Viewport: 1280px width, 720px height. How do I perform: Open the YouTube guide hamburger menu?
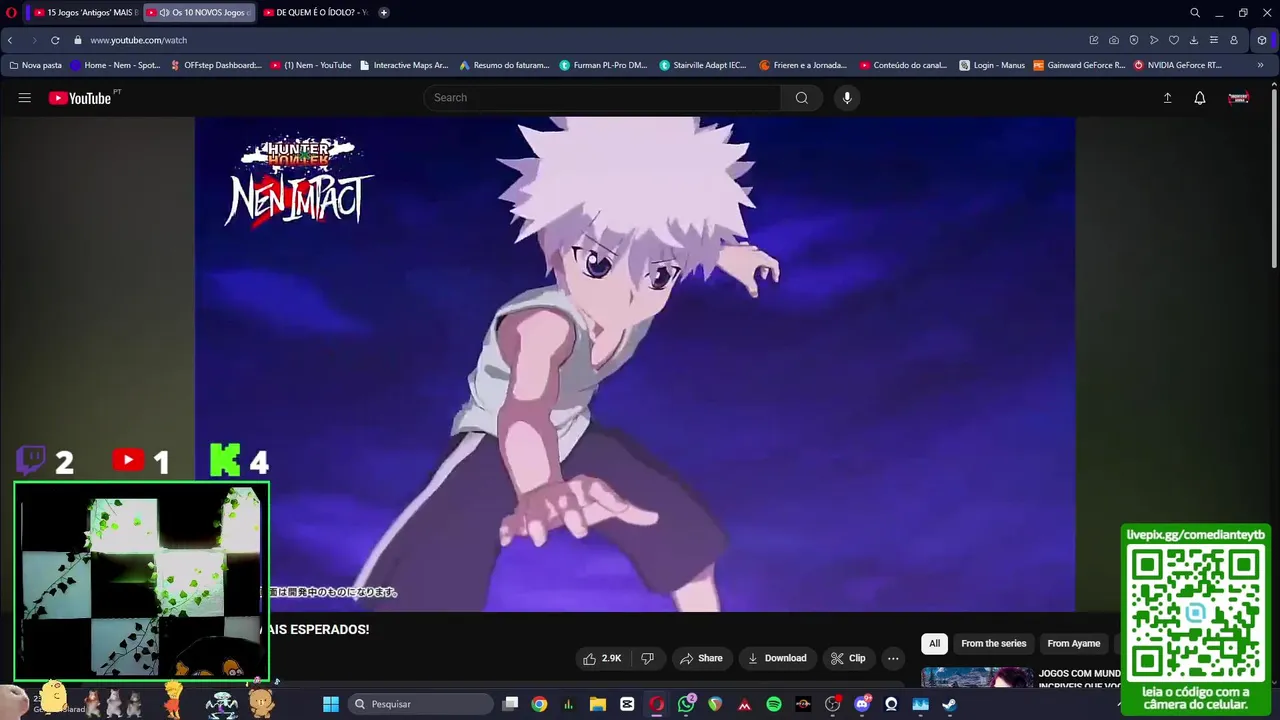[24, 98]
